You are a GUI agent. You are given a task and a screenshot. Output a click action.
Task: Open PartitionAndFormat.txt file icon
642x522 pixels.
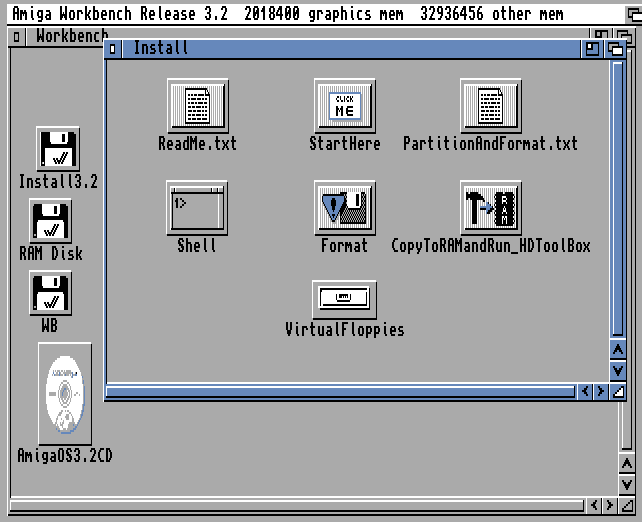[490, 106]
